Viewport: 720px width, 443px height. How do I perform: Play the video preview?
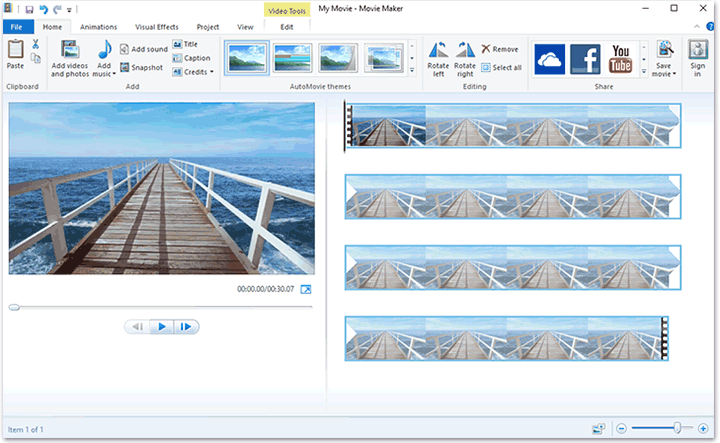click(161, 327)
